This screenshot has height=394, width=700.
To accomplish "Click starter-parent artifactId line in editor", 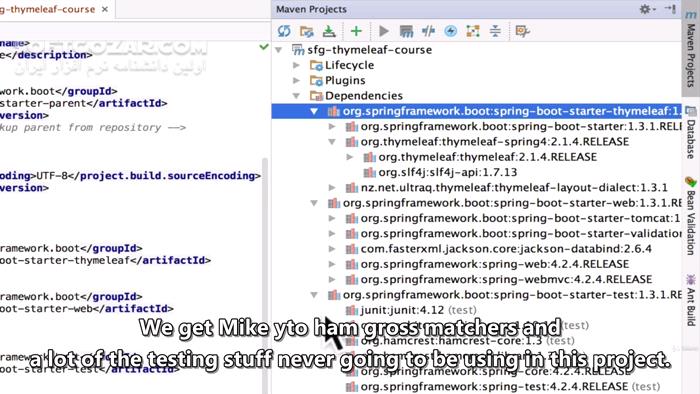I will pyautogui.click(x=83, y=104).
